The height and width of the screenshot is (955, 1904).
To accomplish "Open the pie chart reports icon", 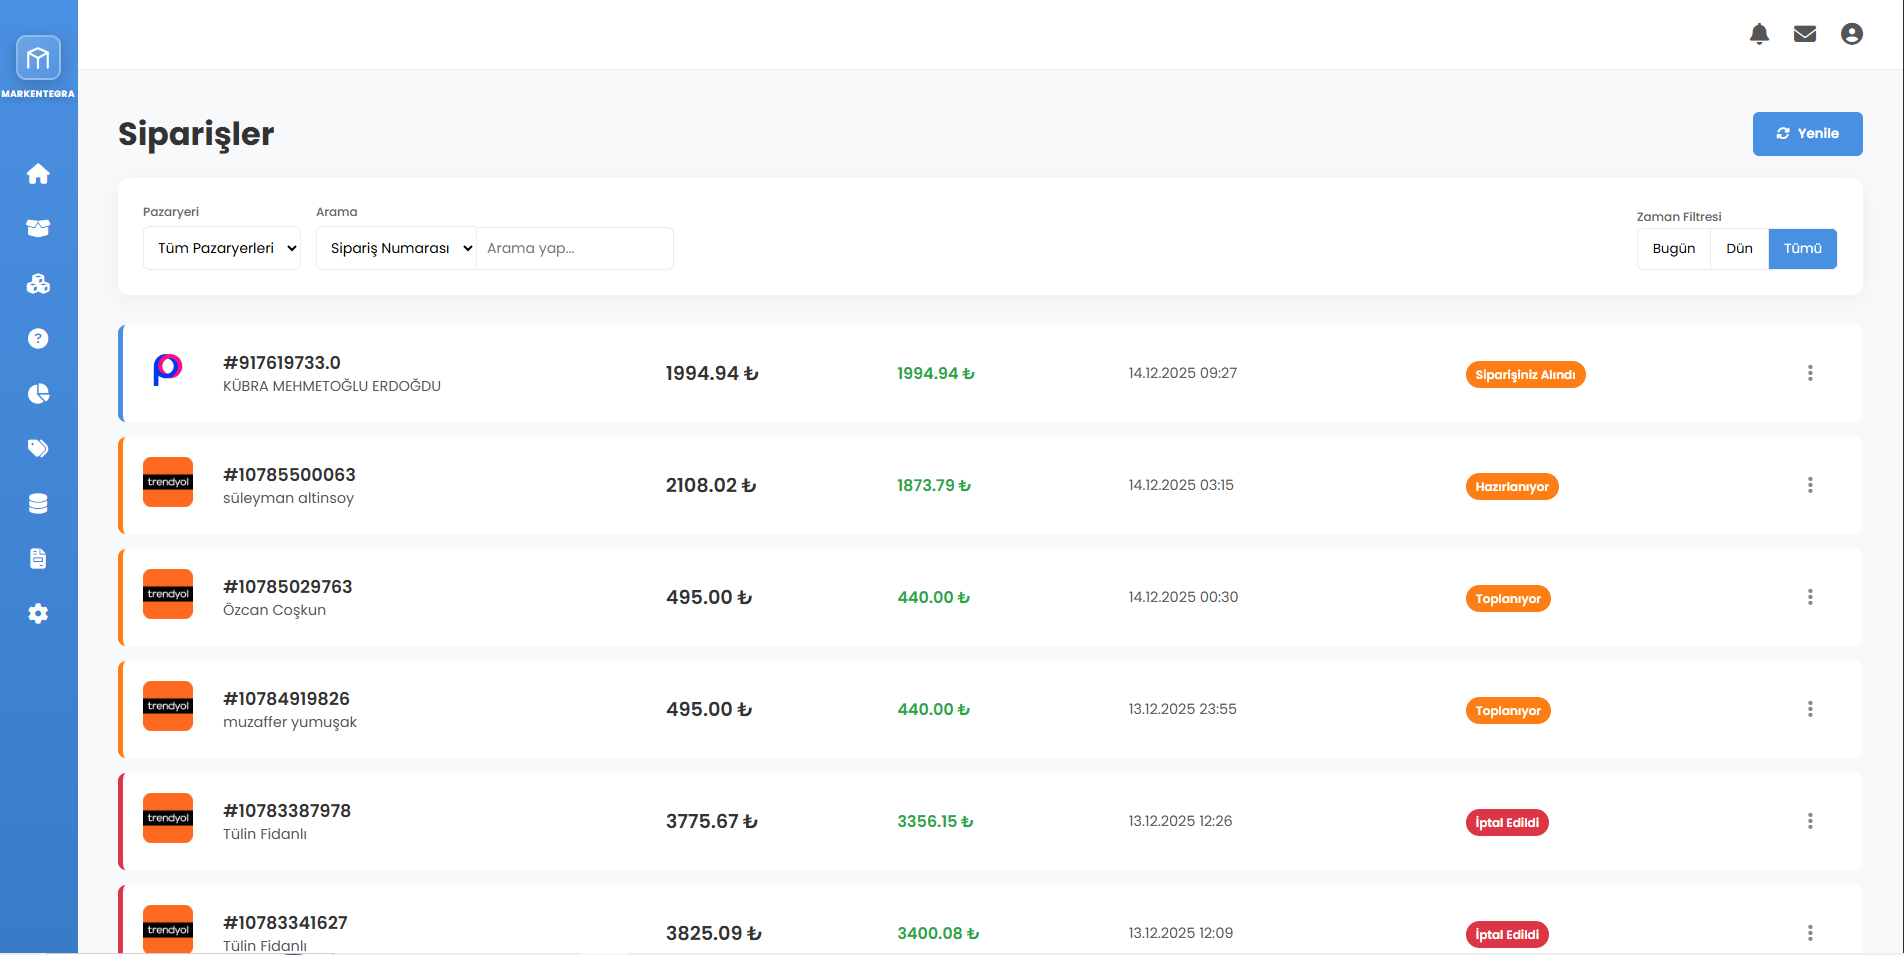I will 38,394.
